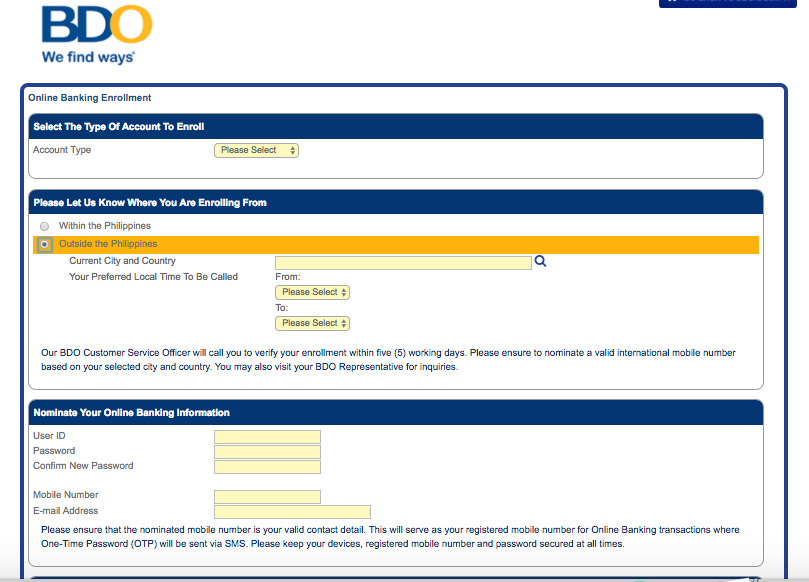This screenshot has width=809, height=582.
Task: Click the Online Banking Enrollment heading
Action: [x=88, y=97]
